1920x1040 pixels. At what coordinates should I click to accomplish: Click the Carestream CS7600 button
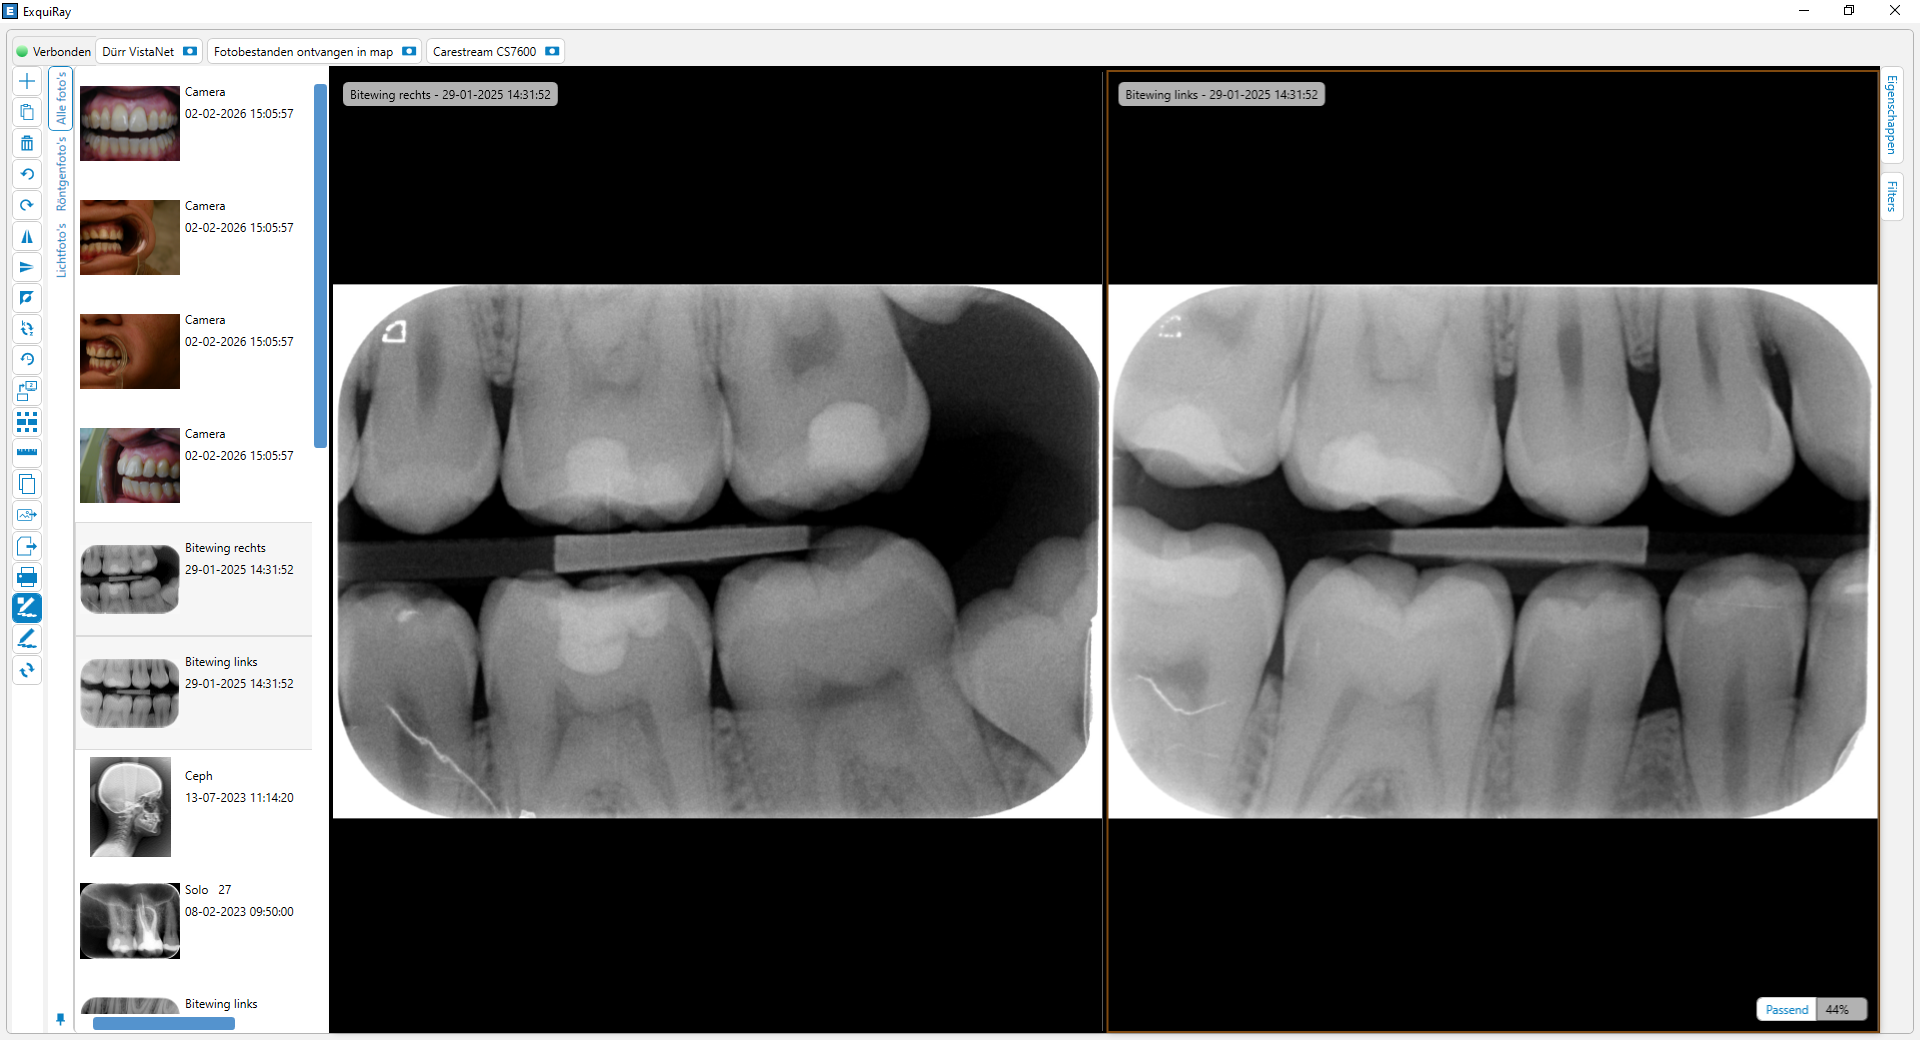(x=495, y=51)
